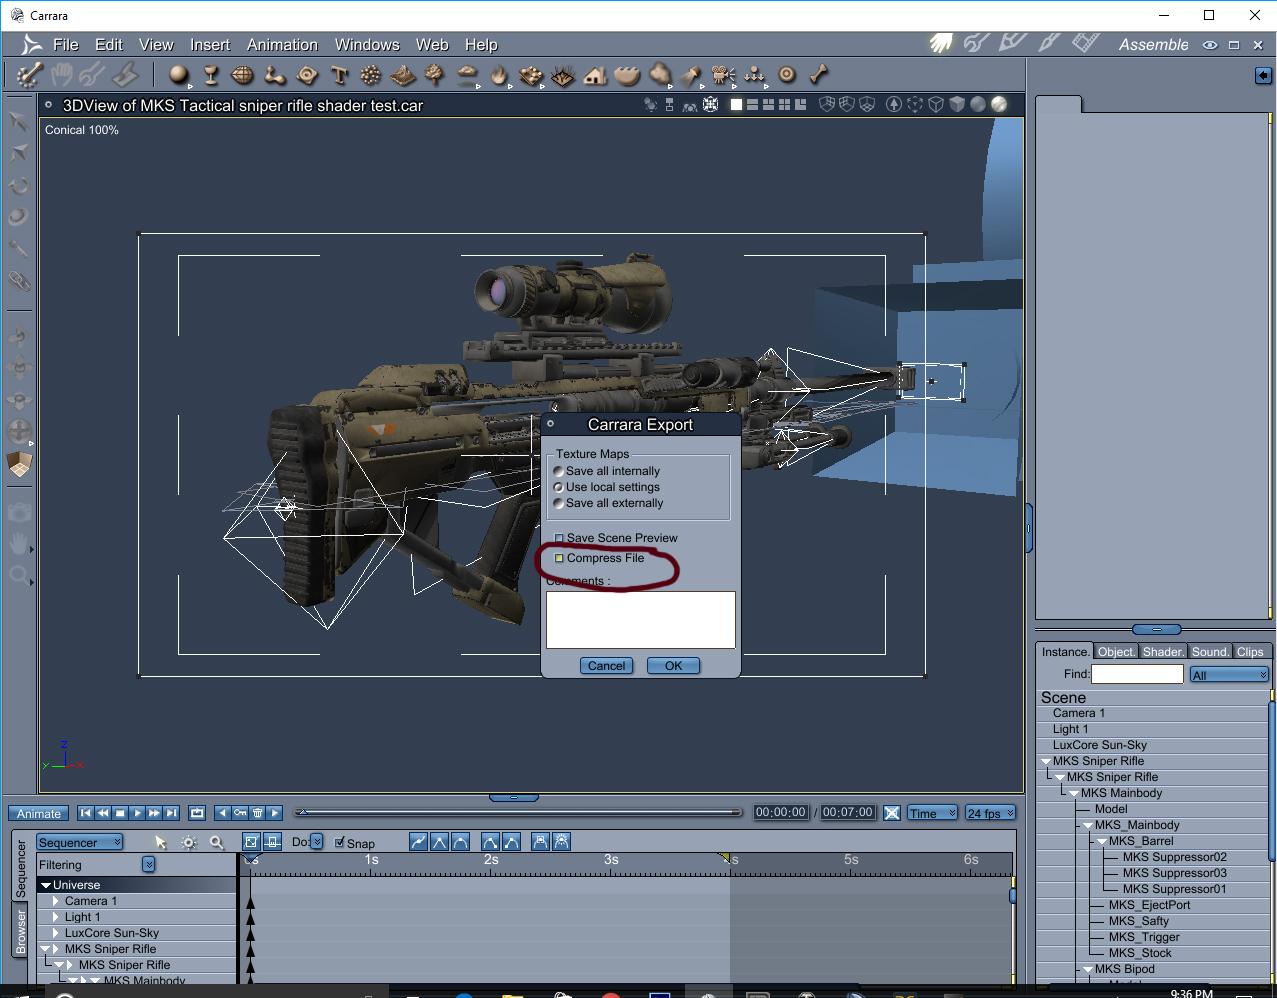
Task: Click OK in Carrara Export dialog
Action: click(673, 666)
